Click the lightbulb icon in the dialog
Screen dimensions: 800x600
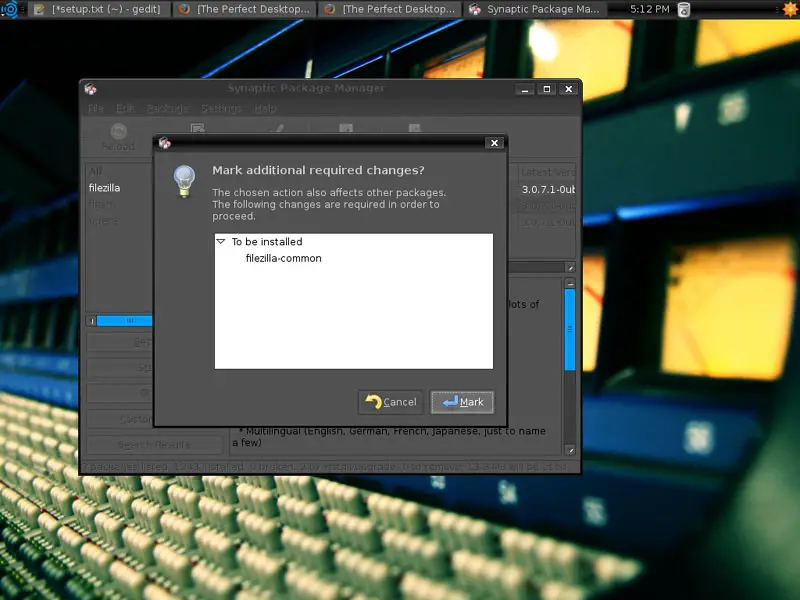coord(184,181)
